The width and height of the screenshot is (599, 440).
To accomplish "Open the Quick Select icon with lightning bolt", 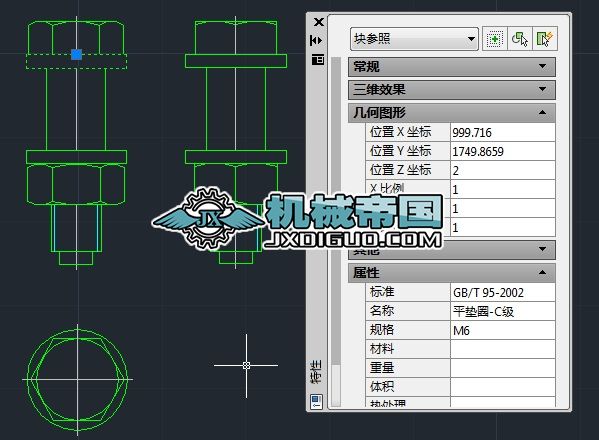I will click(545, 39).
